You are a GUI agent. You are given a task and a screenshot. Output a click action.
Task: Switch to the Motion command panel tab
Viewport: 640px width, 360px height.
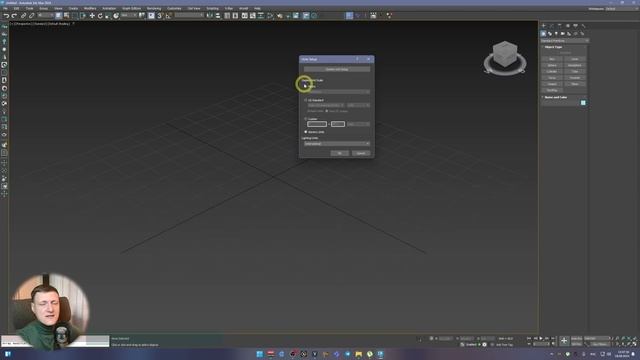pos(567,26)
